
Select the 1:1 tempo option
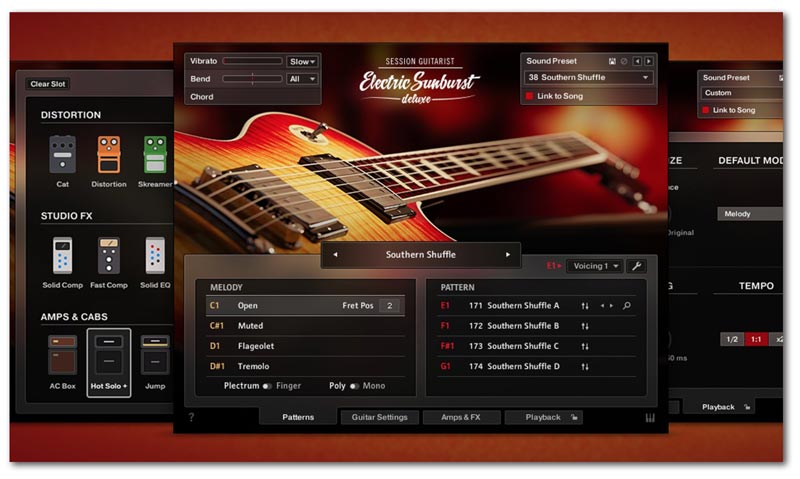click(756, 339)
